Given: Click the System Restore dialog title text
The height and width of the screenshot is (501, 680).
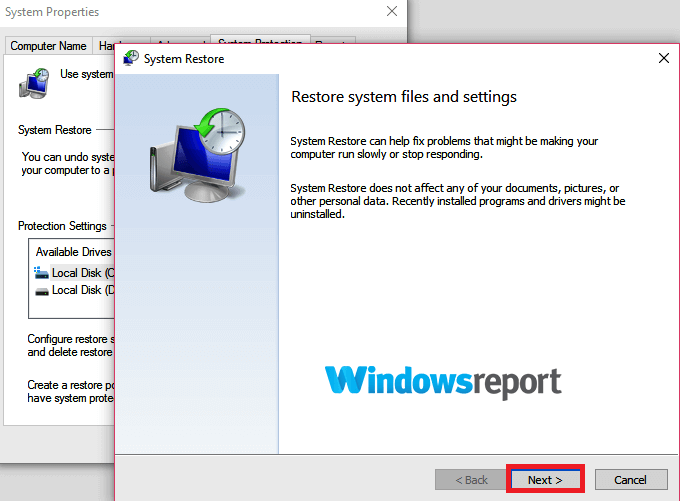Looking at the screenshot, I should pos(184,59).
